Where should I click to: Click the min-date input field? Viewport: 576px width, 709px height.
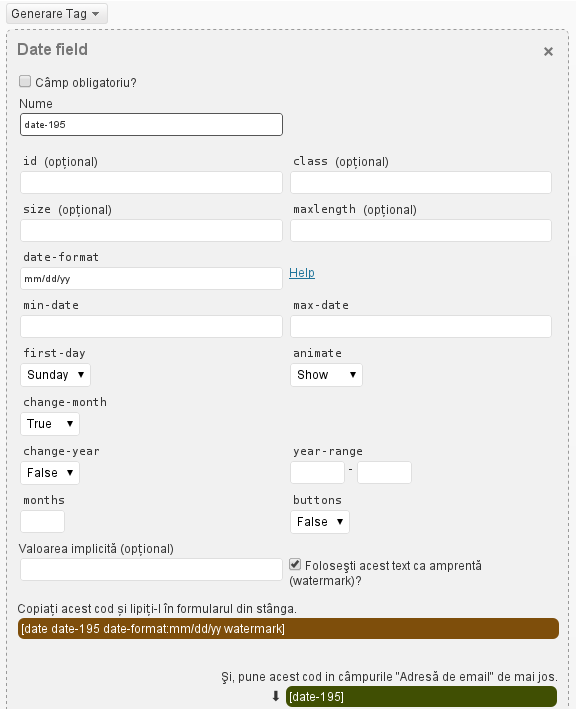tap(151, 326)
